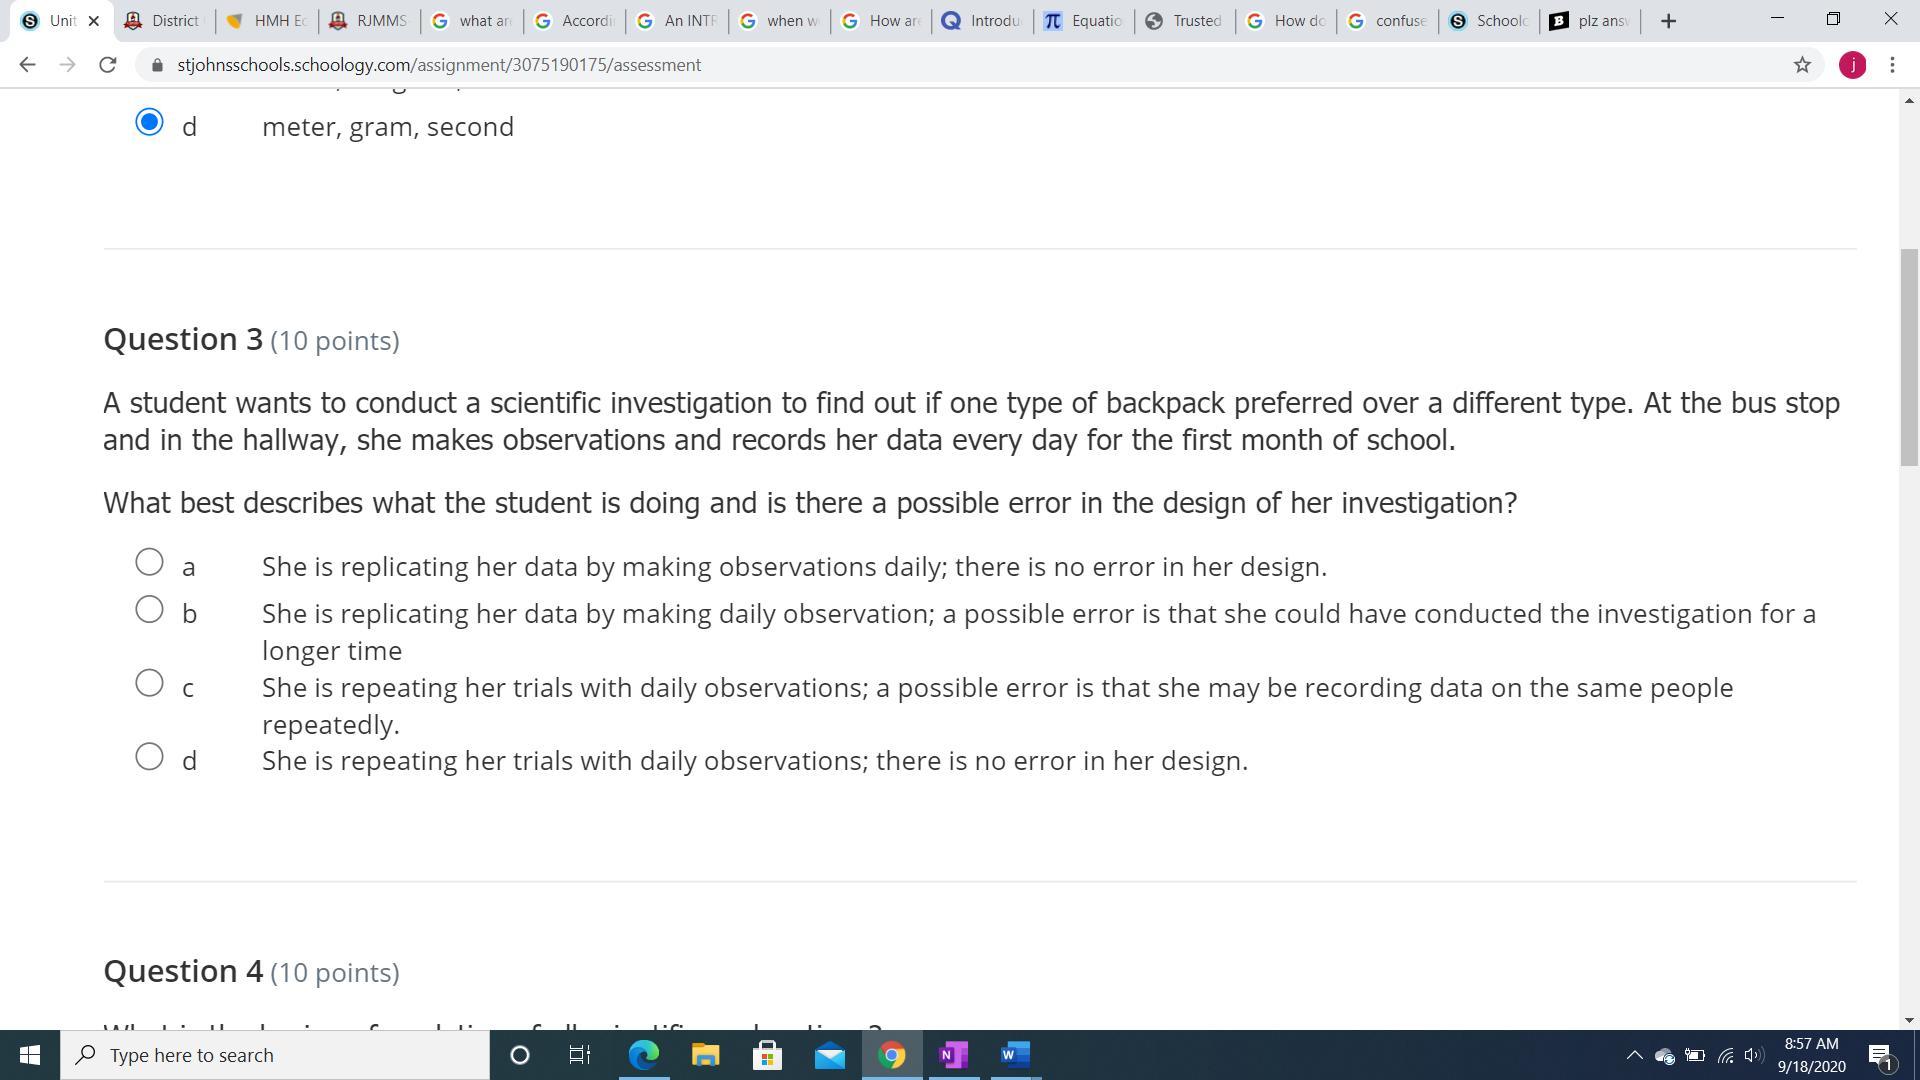Open the Chrome three-dot menu

click(1892, 65)
